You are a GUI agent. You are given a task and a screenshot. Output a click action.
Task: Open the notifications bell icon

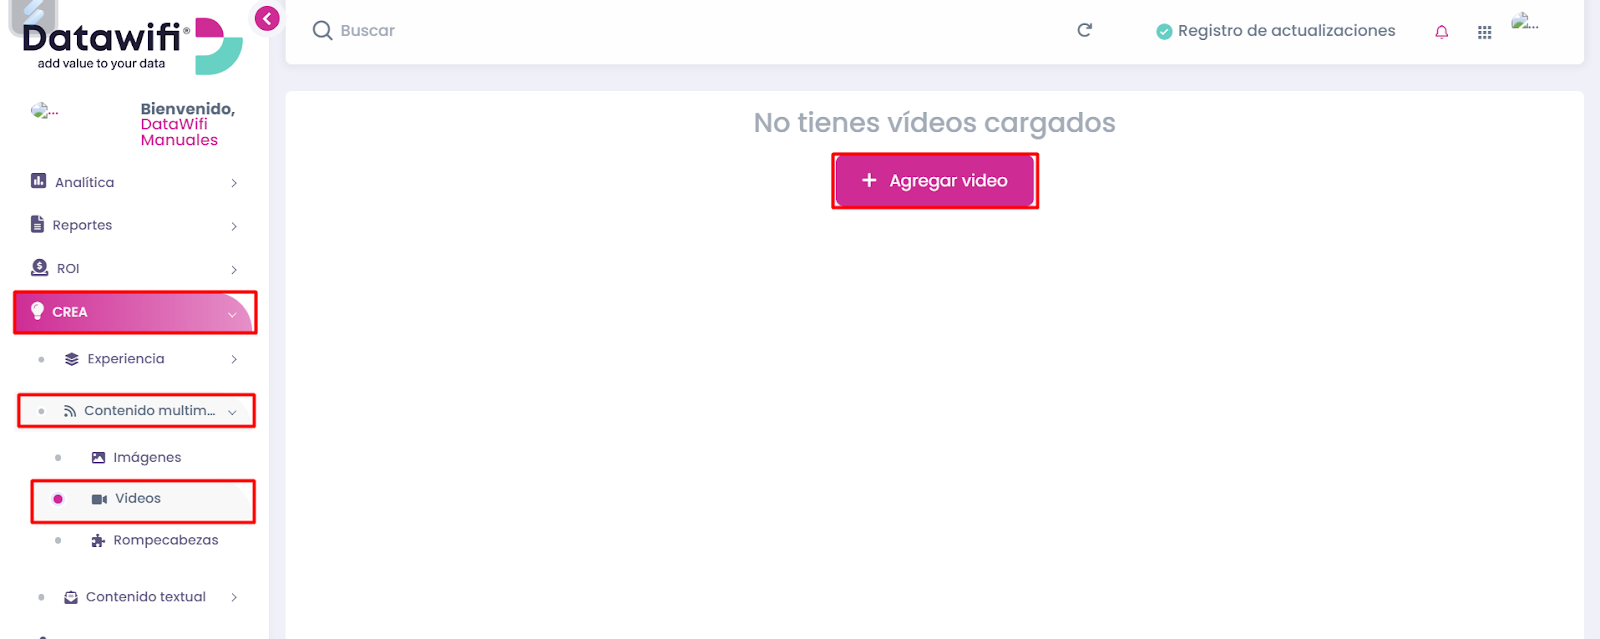(x=1441, y=32)
